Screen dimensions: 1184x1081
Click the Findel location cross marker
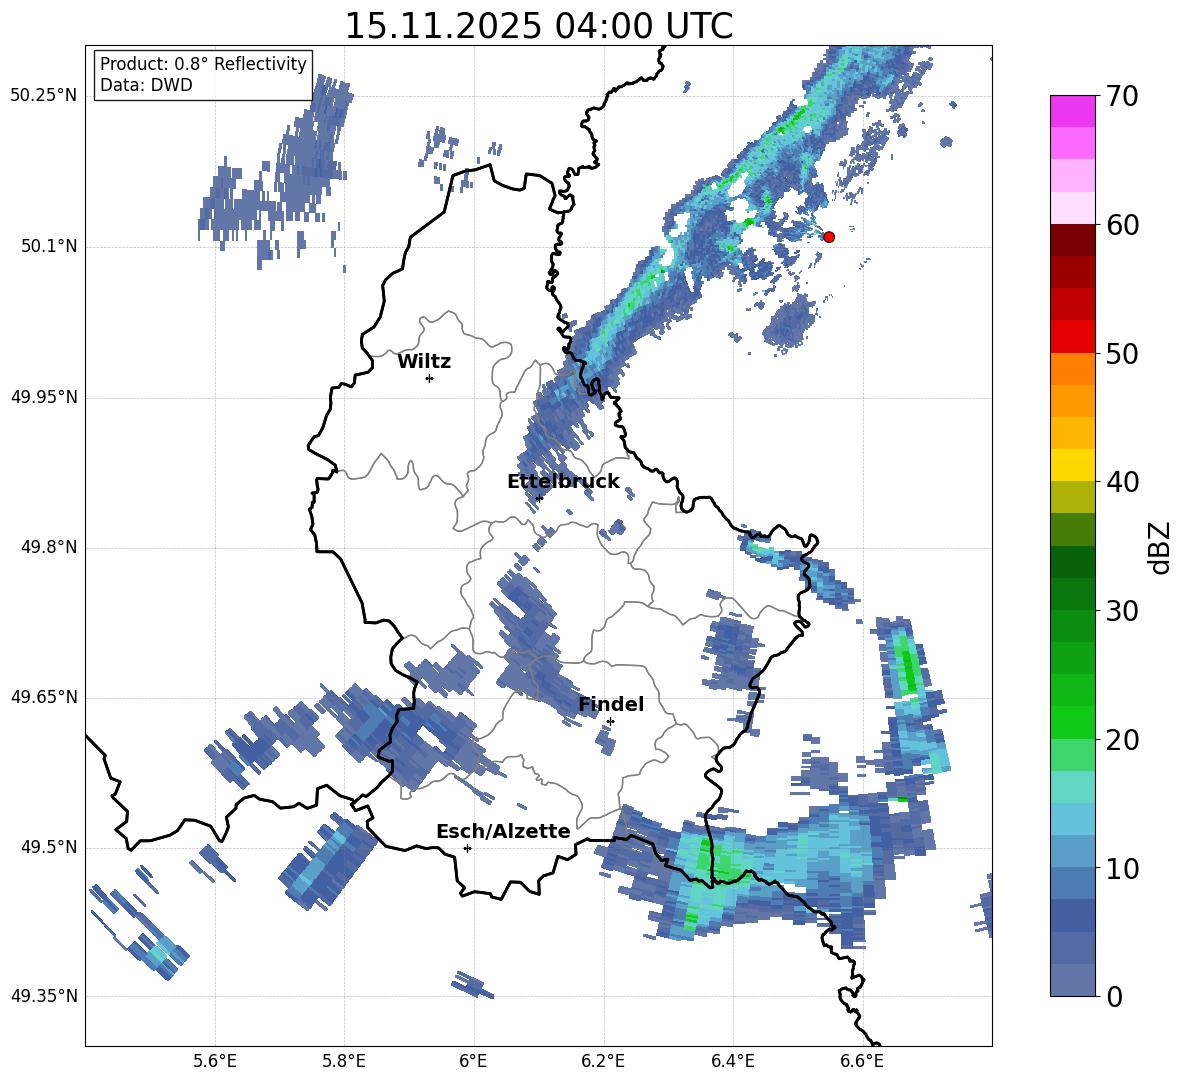[610, 722]
